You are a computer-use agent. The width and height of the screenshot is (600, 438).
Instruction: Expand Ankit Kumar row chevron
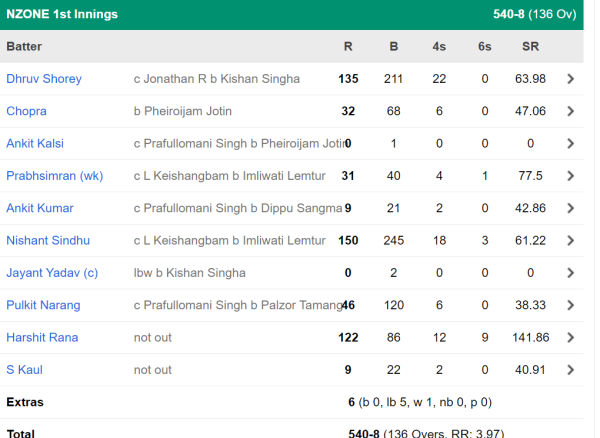coord(570,208)
